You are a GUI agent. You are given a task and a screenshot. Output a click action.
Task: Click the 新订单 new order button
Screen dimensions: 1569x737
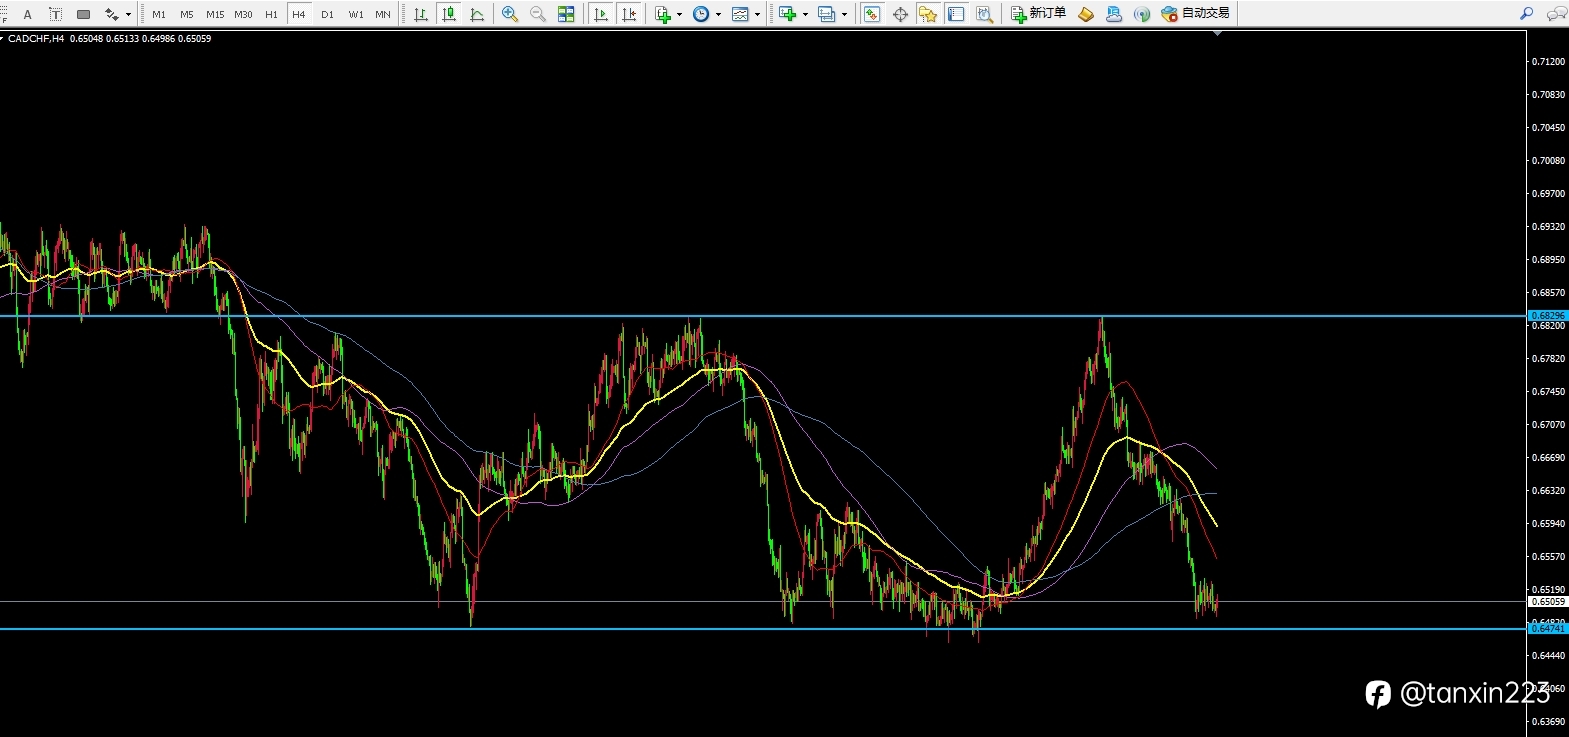click(1039, 14)
